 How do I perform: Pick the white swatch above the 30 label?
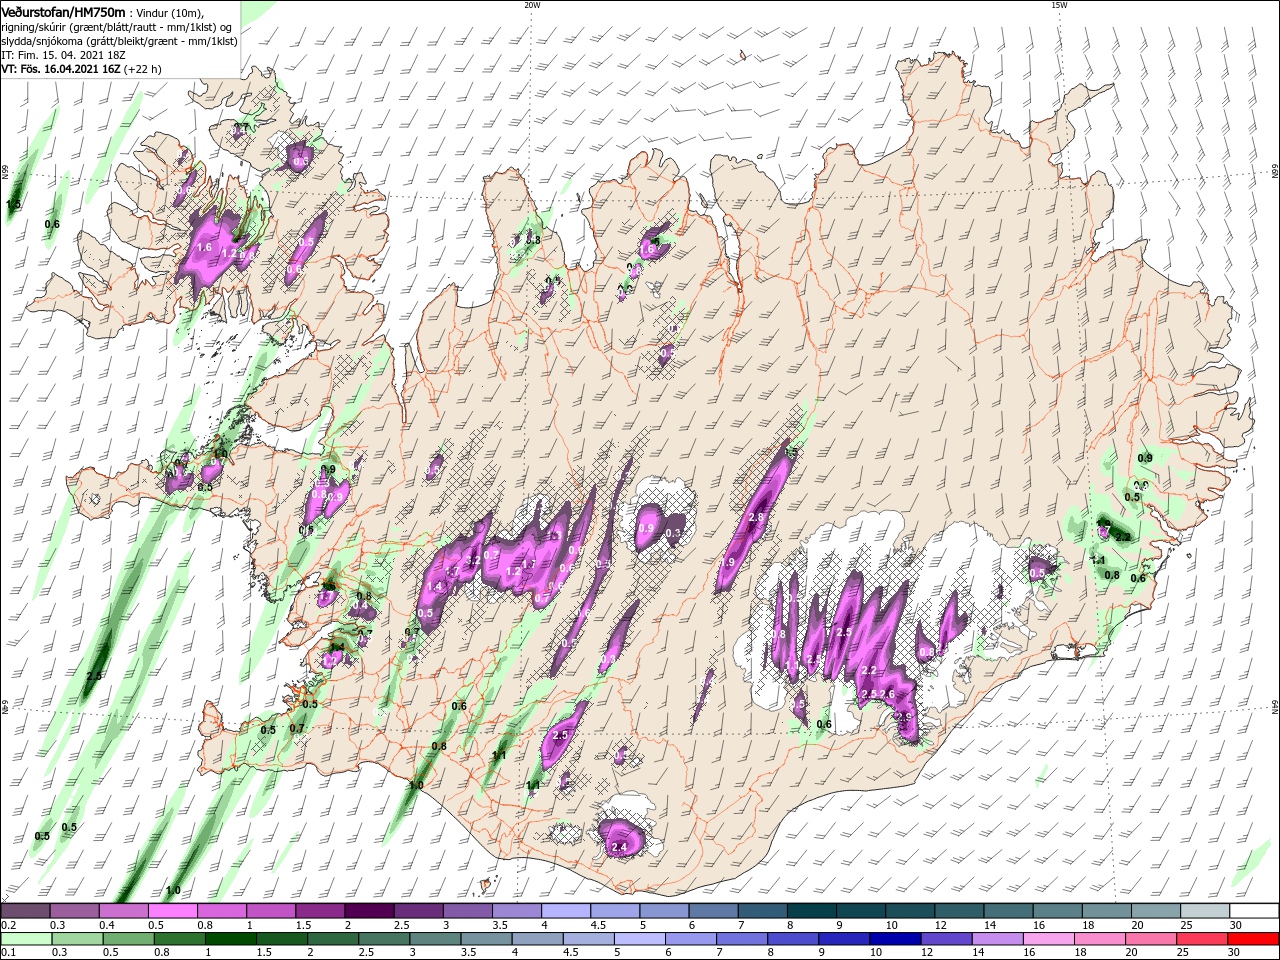click(x=1254, y=911)
